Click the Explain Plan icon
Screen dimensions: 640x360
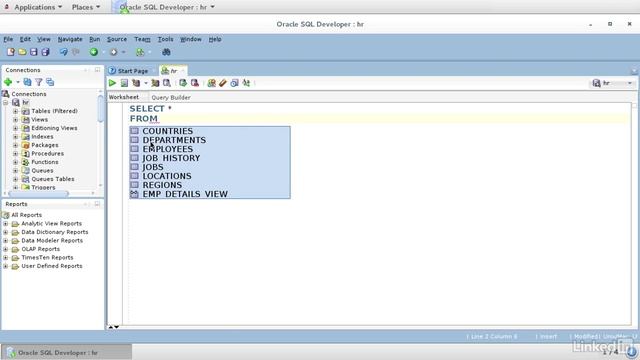point(136,83)
